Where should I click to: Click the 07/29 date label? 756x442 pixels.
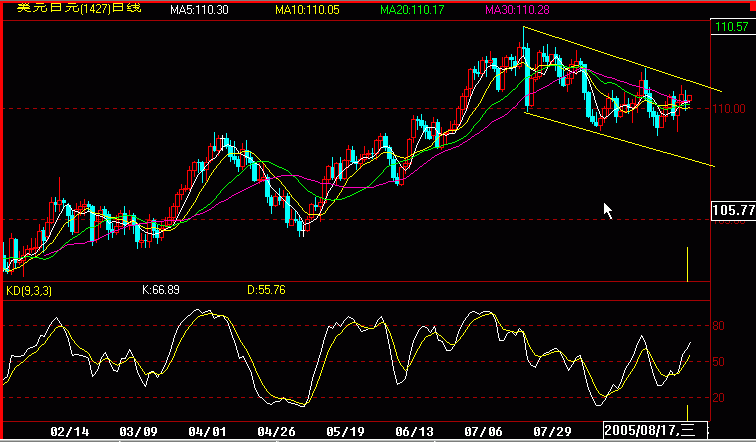552,431
